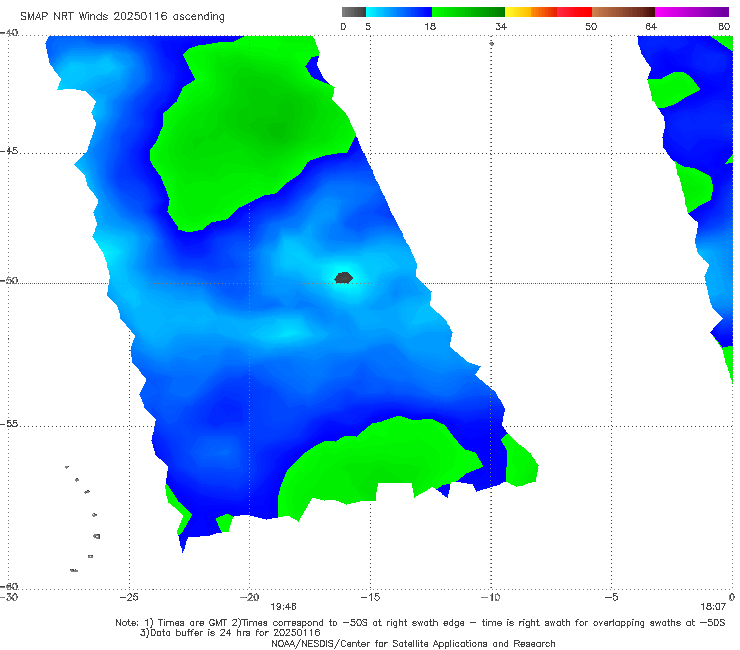Screen dimensions: 740x650
Task: Pick the gray segment of the wind colorbar
Action: tap(354, 12)
